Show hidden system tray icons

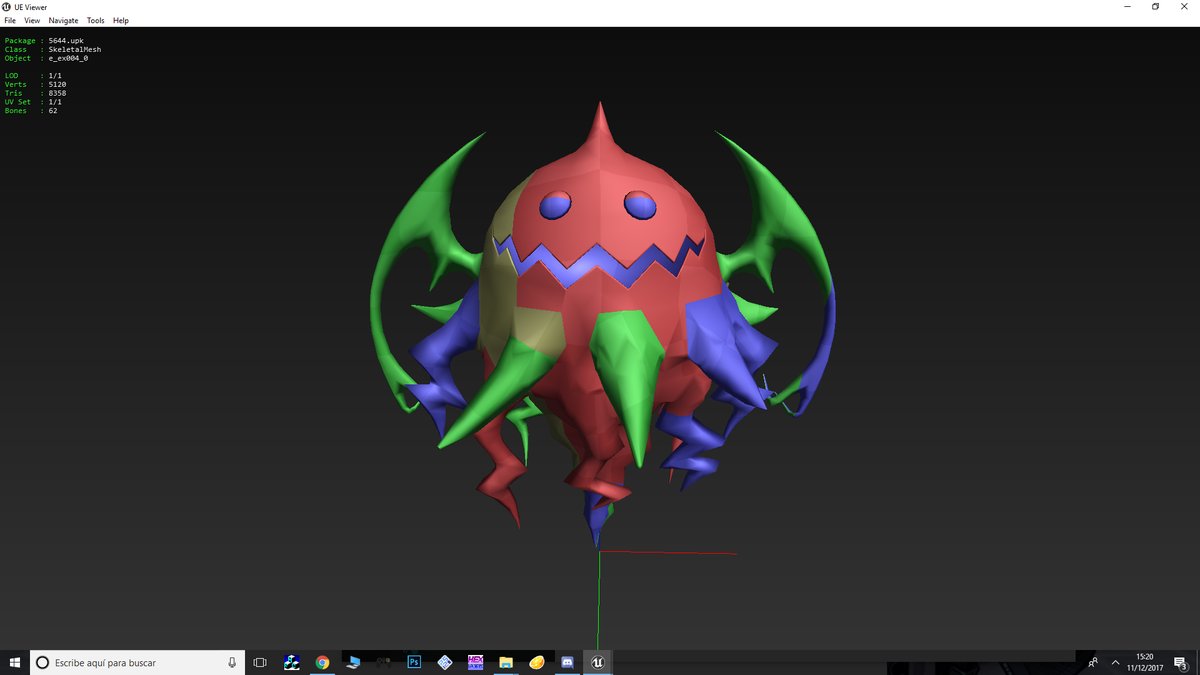[1115, 662]
